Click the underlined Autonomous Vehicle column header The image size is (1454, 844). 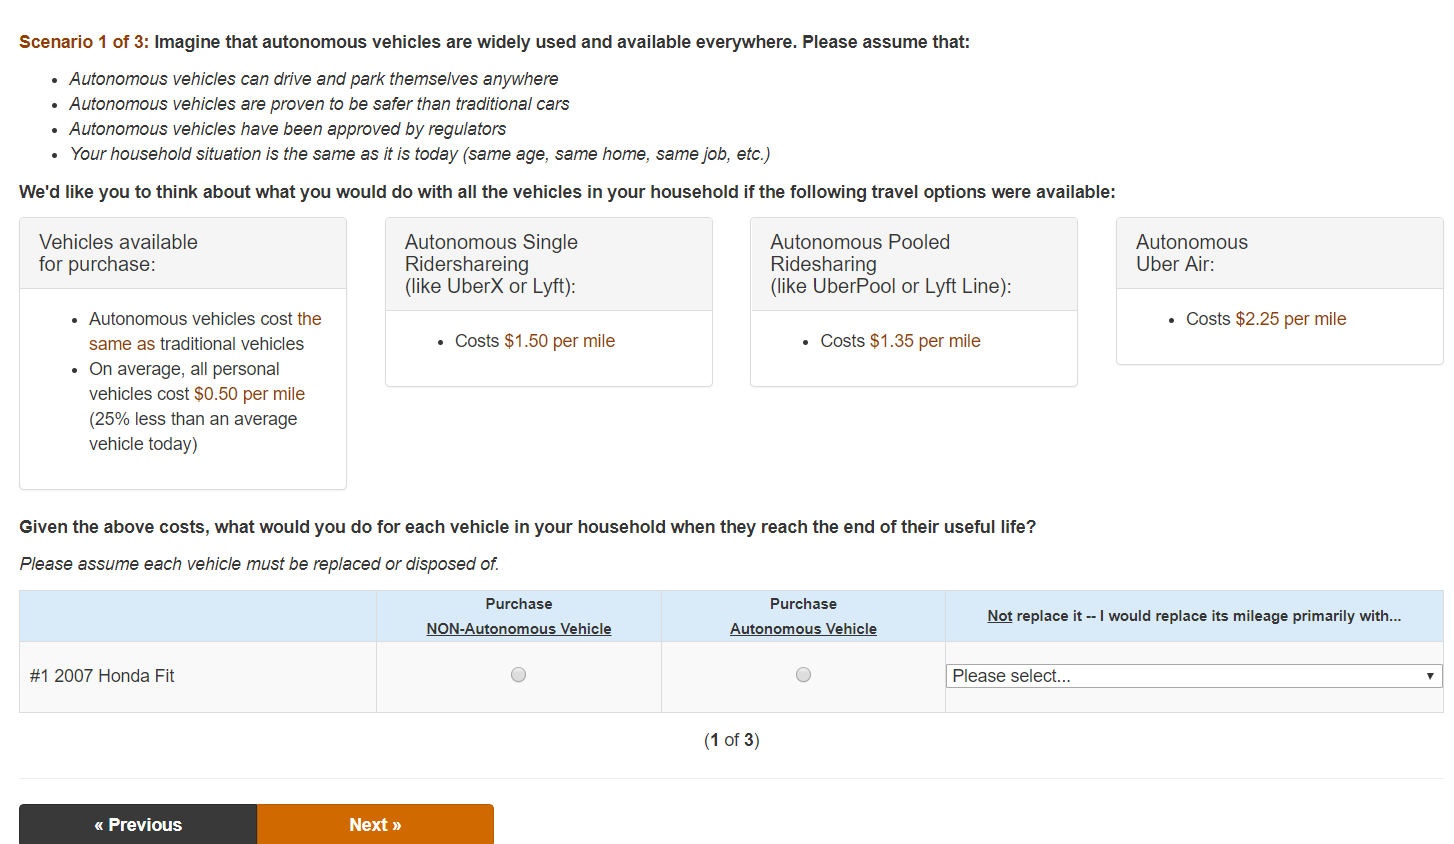[x=803, y=629]
